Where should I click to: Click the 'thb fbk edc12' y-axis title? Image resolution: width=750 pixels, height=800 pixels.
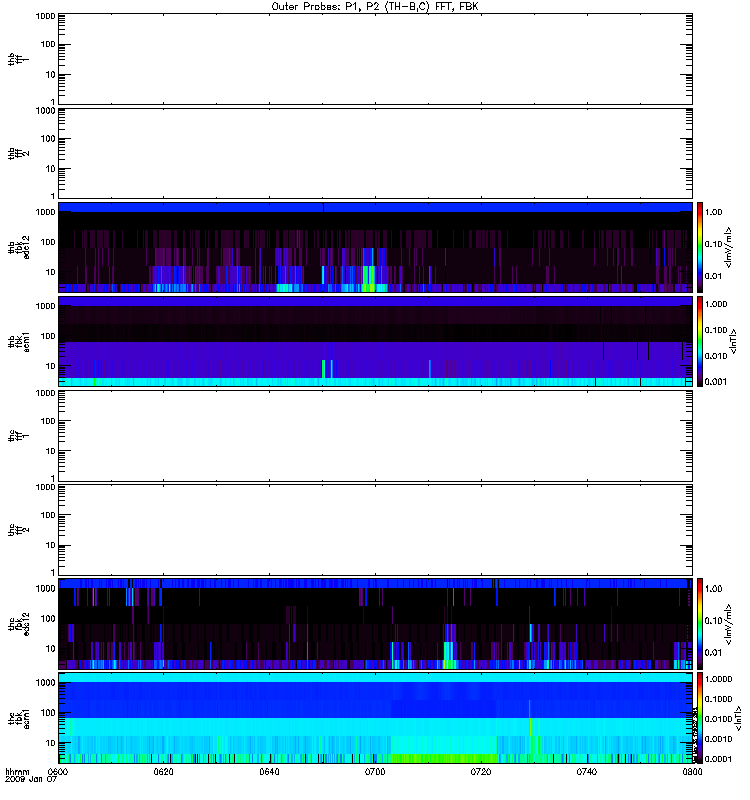(x=18, y=247)
